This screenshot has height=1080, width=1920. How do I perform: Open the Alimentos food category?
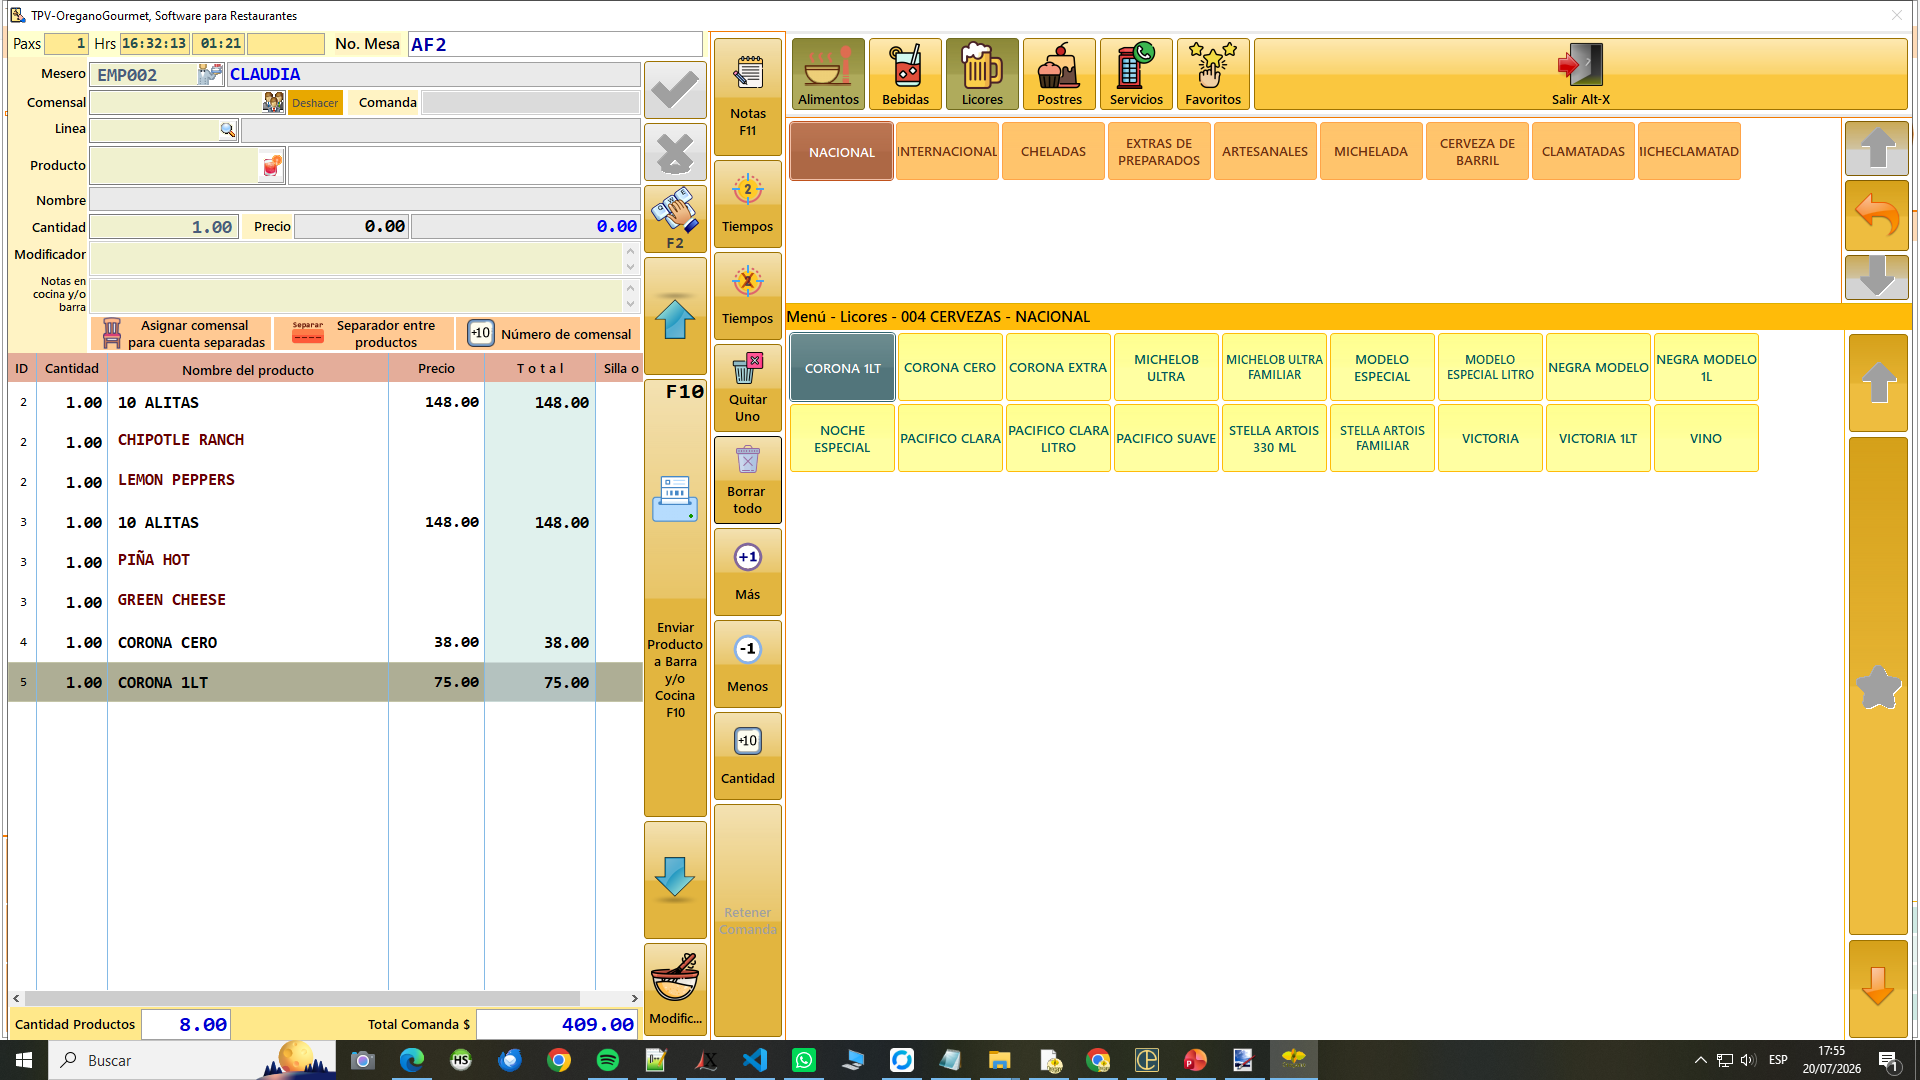click(x=828, y=74)
